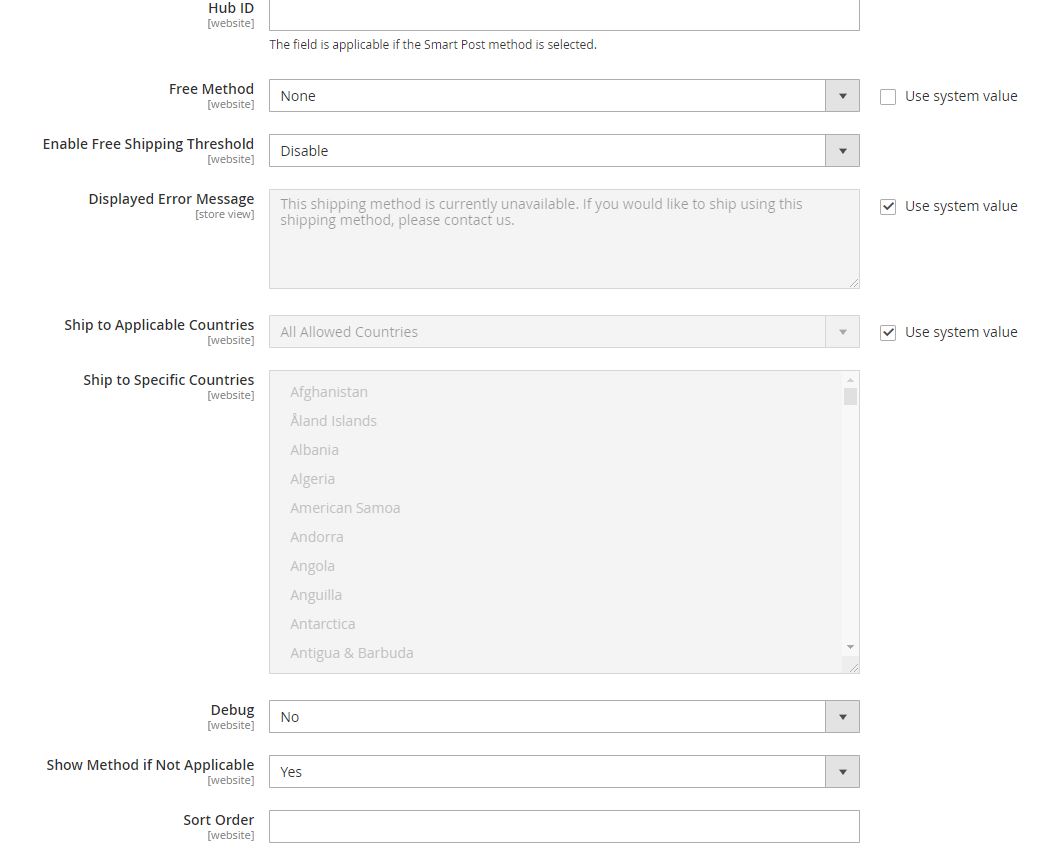Enable Use system value for Free Method
Screen dimensions: 1046x858
click(x=887, y=96)
